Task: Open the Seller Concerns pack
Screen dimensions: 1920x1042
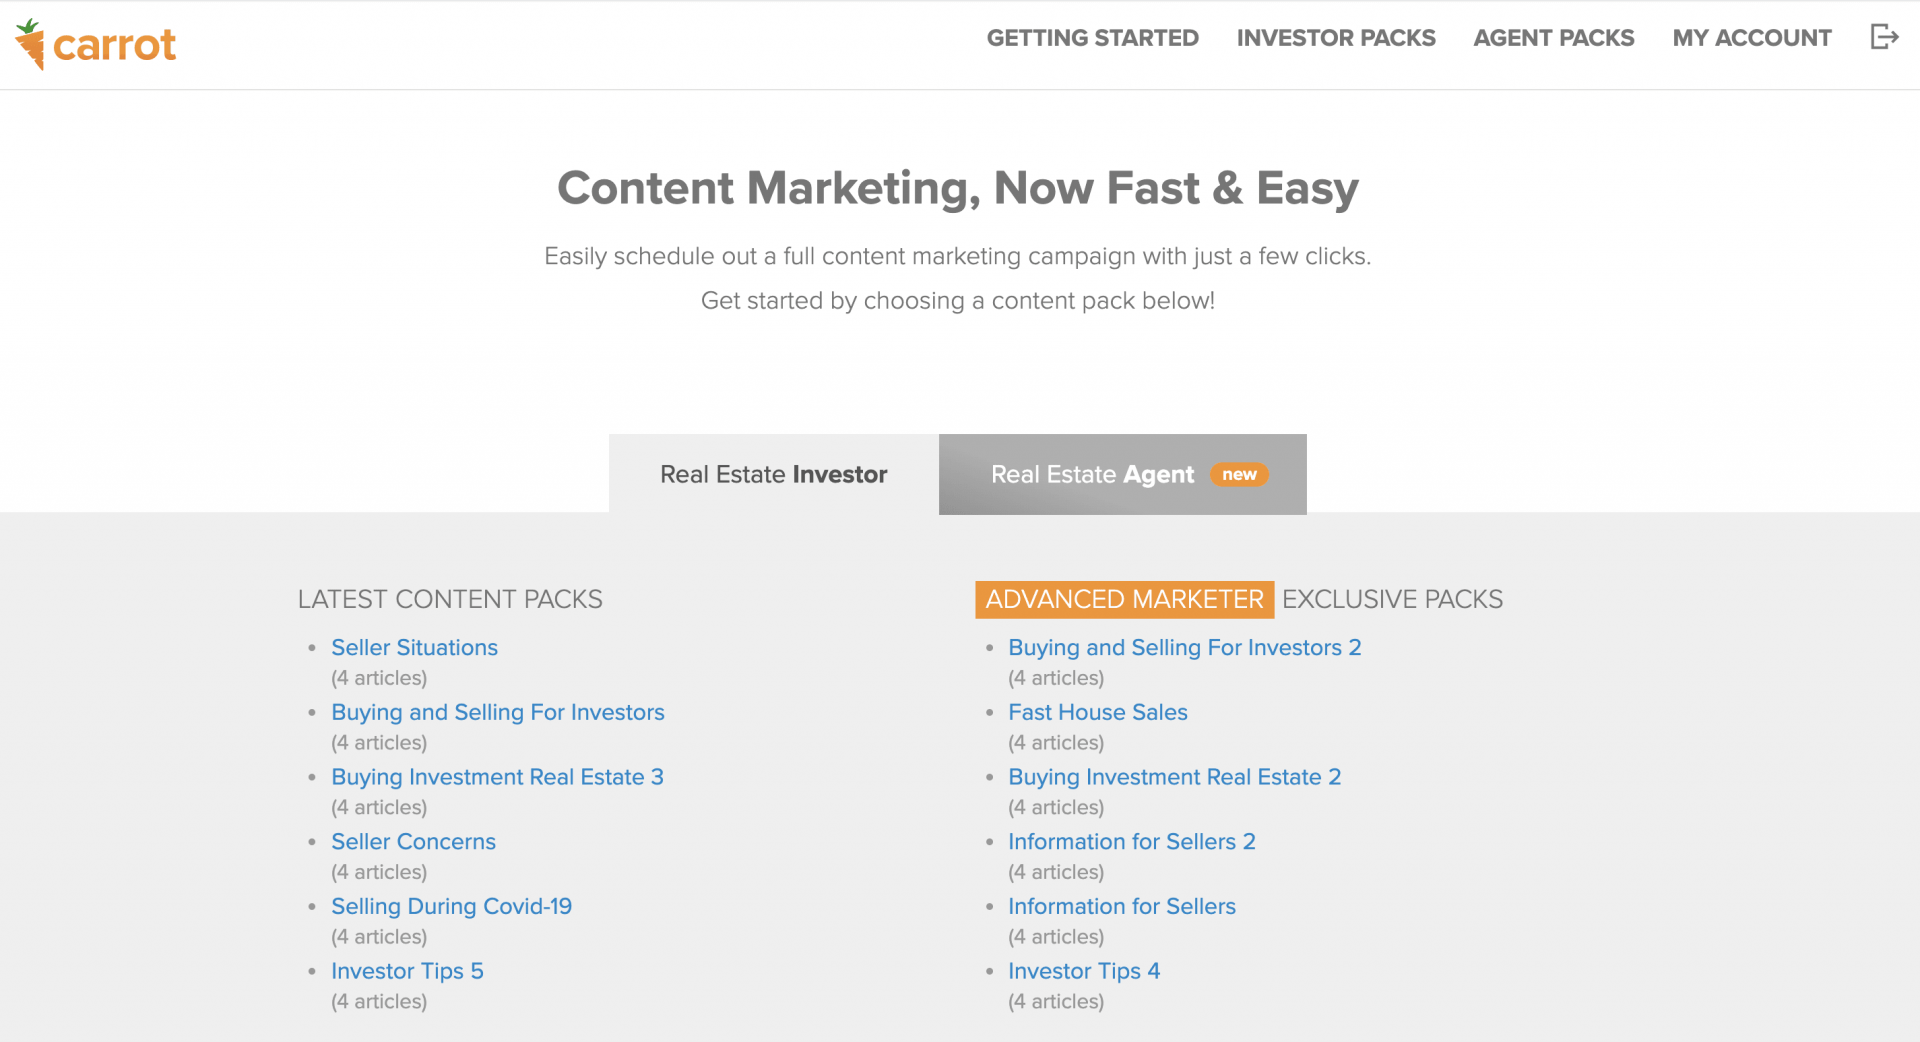Action: pos(413,842)
